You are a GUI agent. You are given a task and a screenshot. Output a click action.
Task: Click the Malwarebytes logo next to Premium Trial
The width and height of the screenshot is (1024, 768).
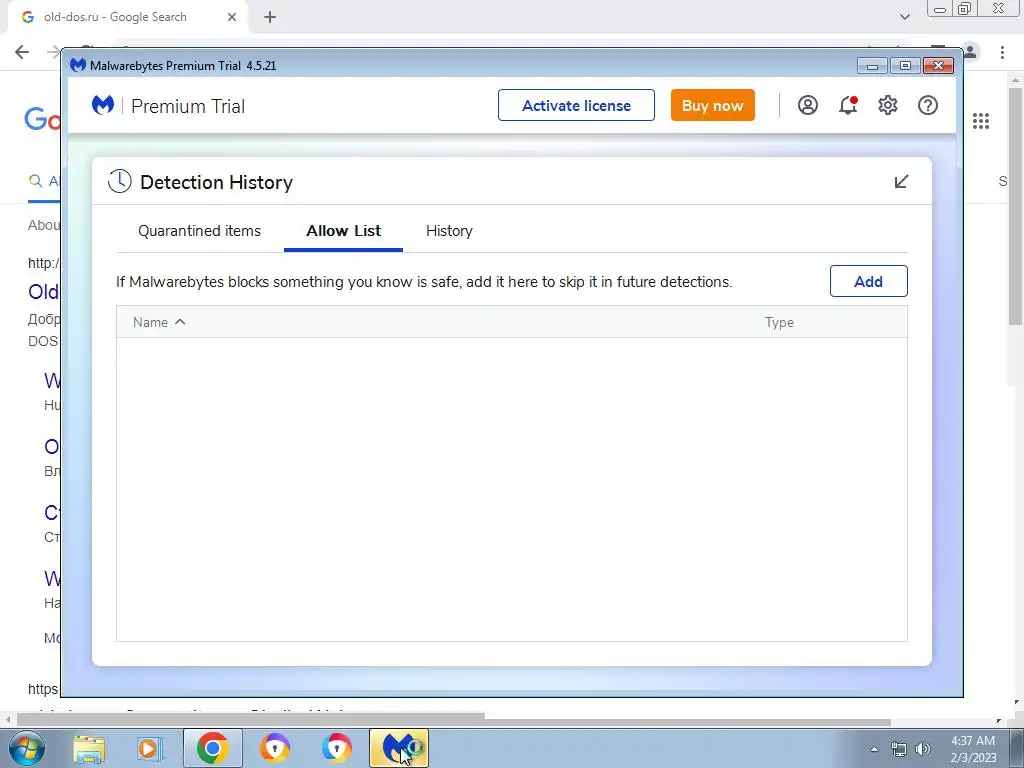point(103,105)
